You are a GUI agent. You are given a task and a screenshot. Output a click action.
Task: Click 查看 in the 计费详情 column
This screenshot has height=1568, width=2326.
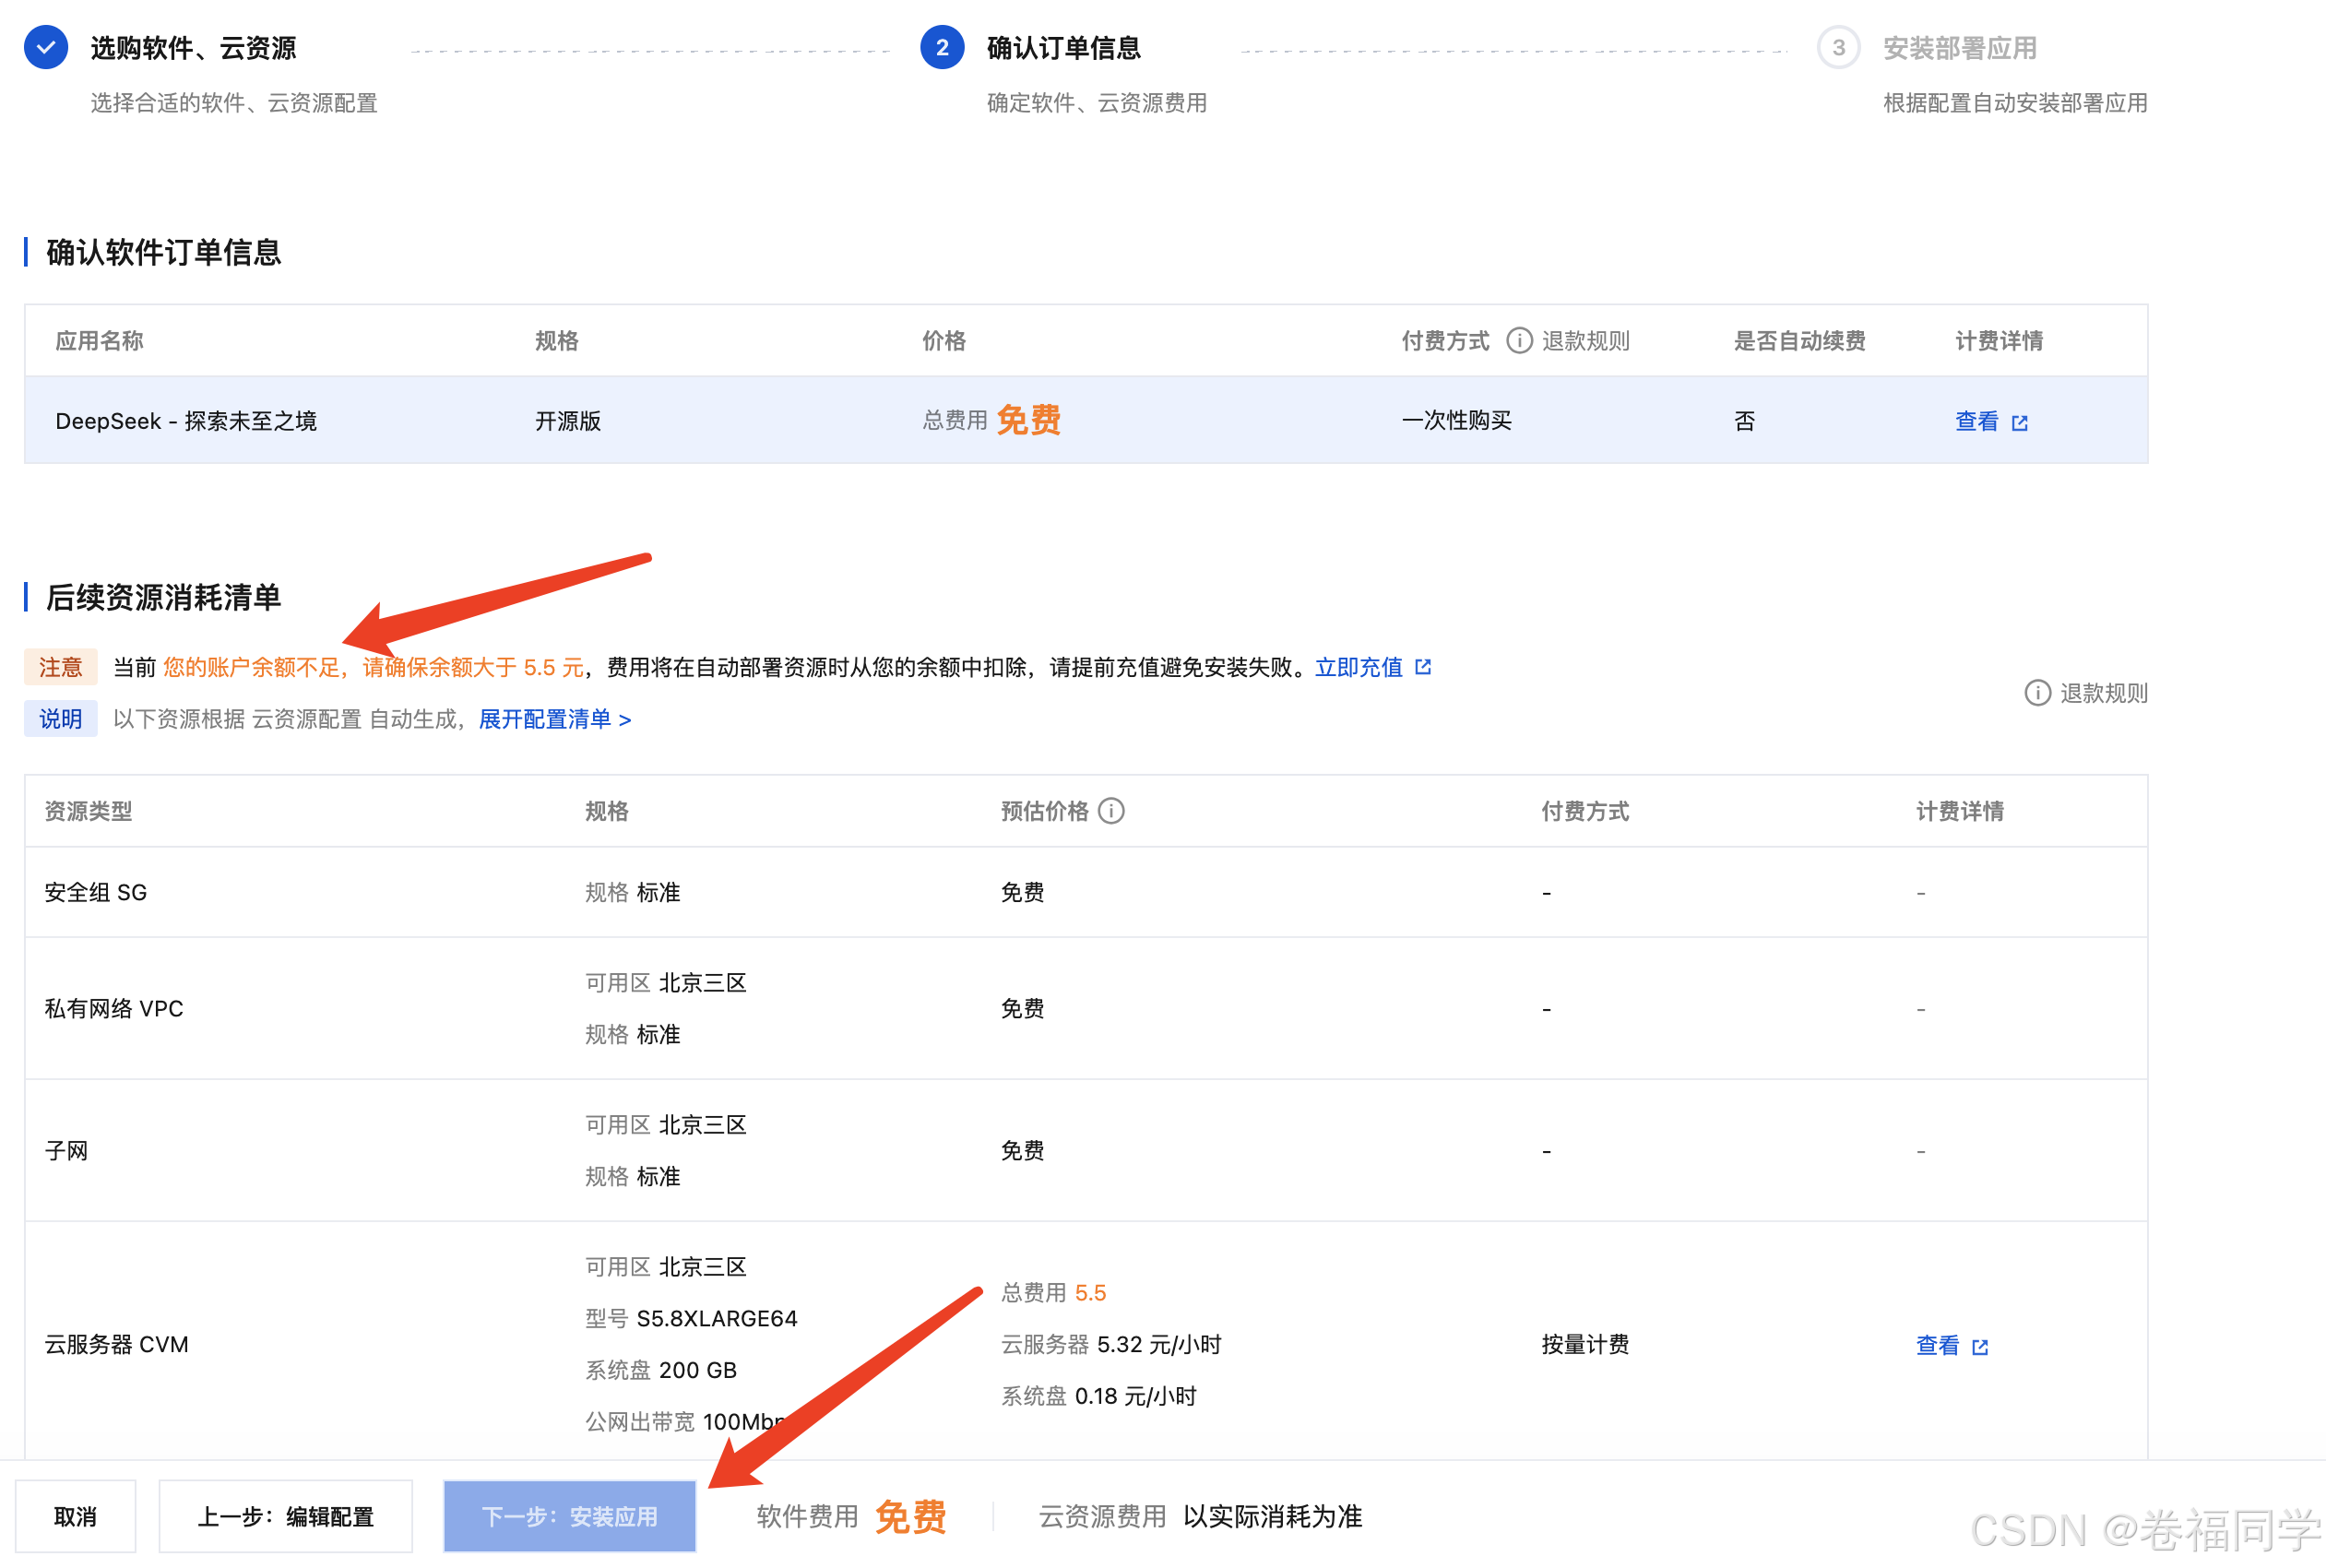[x=1977, y=422]
